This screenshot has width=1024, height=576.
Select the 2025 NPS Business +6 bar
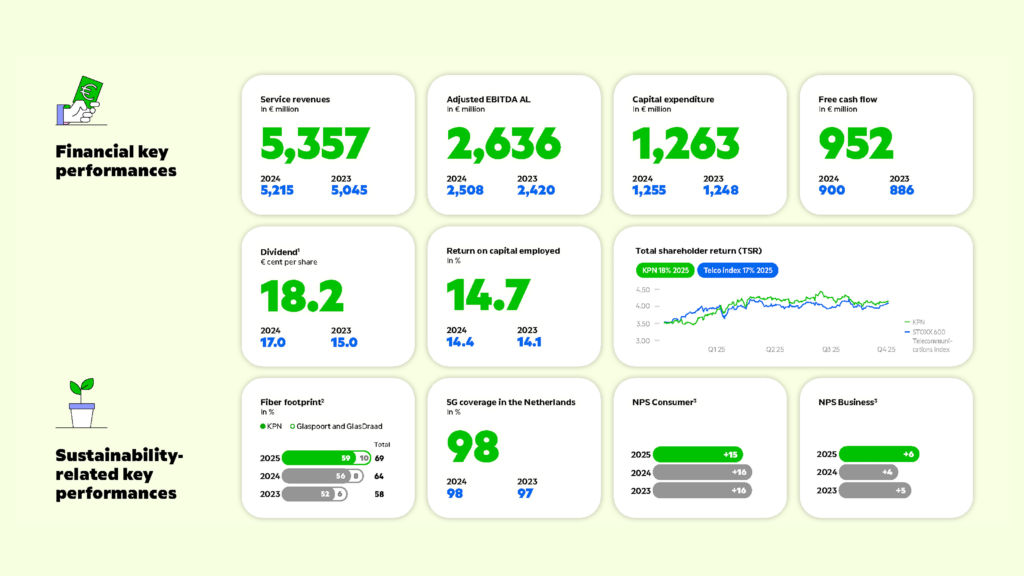(x=878, y=454)
